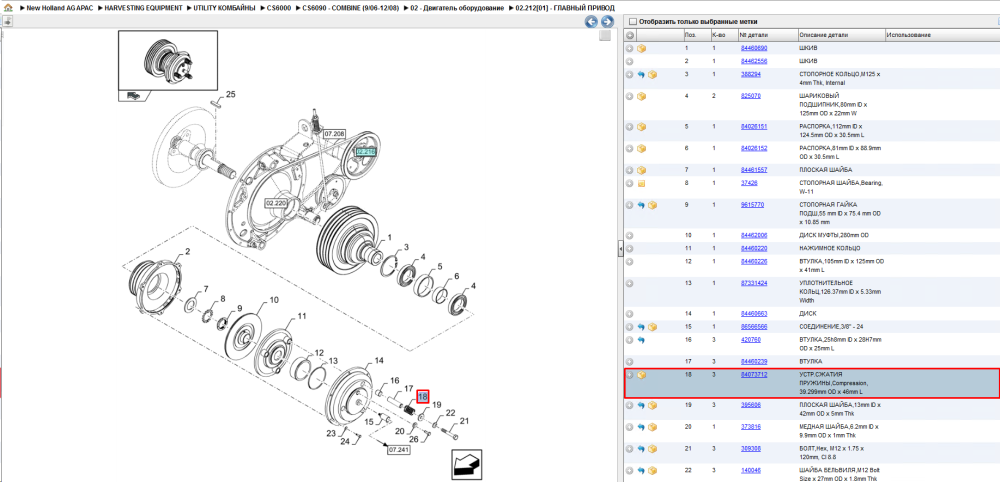1000x482 pixels.
Task: Click the box icon for part 84461557
Action: tap(642, 170)
